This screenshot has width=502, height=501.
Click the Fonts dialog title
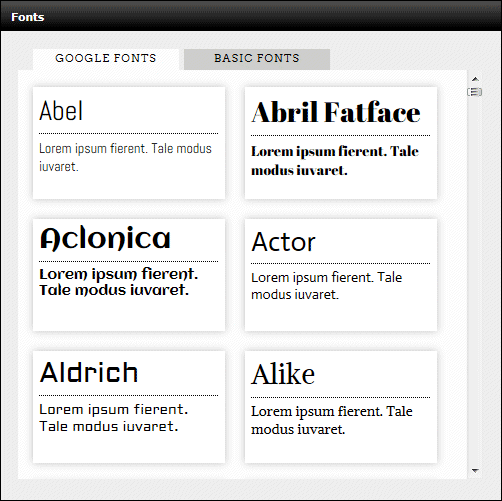tap(28, 17)
